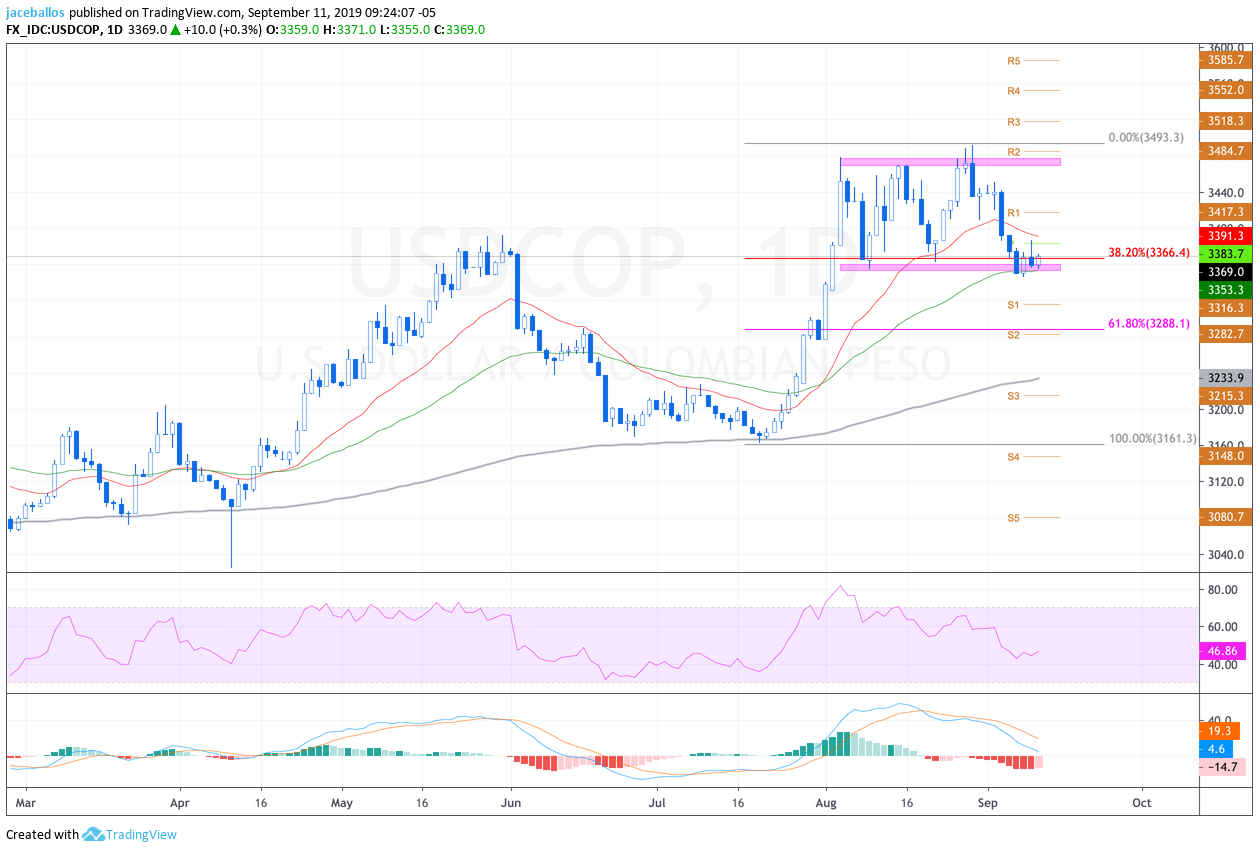This screenshot has width=1259, height=852.
Task: Click the 80.00 RSI scale label
Action: (x=1224, y=590)
